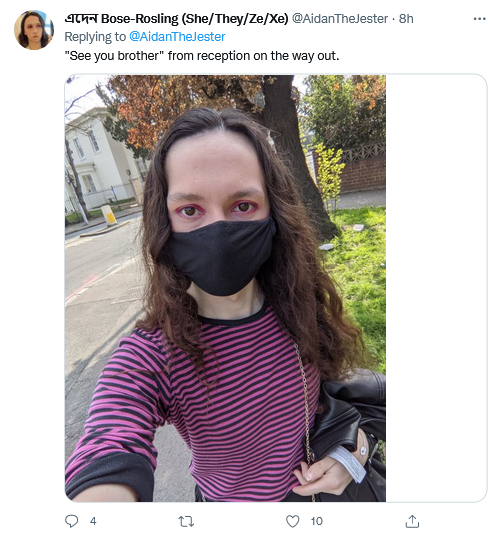The height and width of the screenshot is (537, 497).
Task: Click the "Replying to" gray label
Action: tap(95, 37)
